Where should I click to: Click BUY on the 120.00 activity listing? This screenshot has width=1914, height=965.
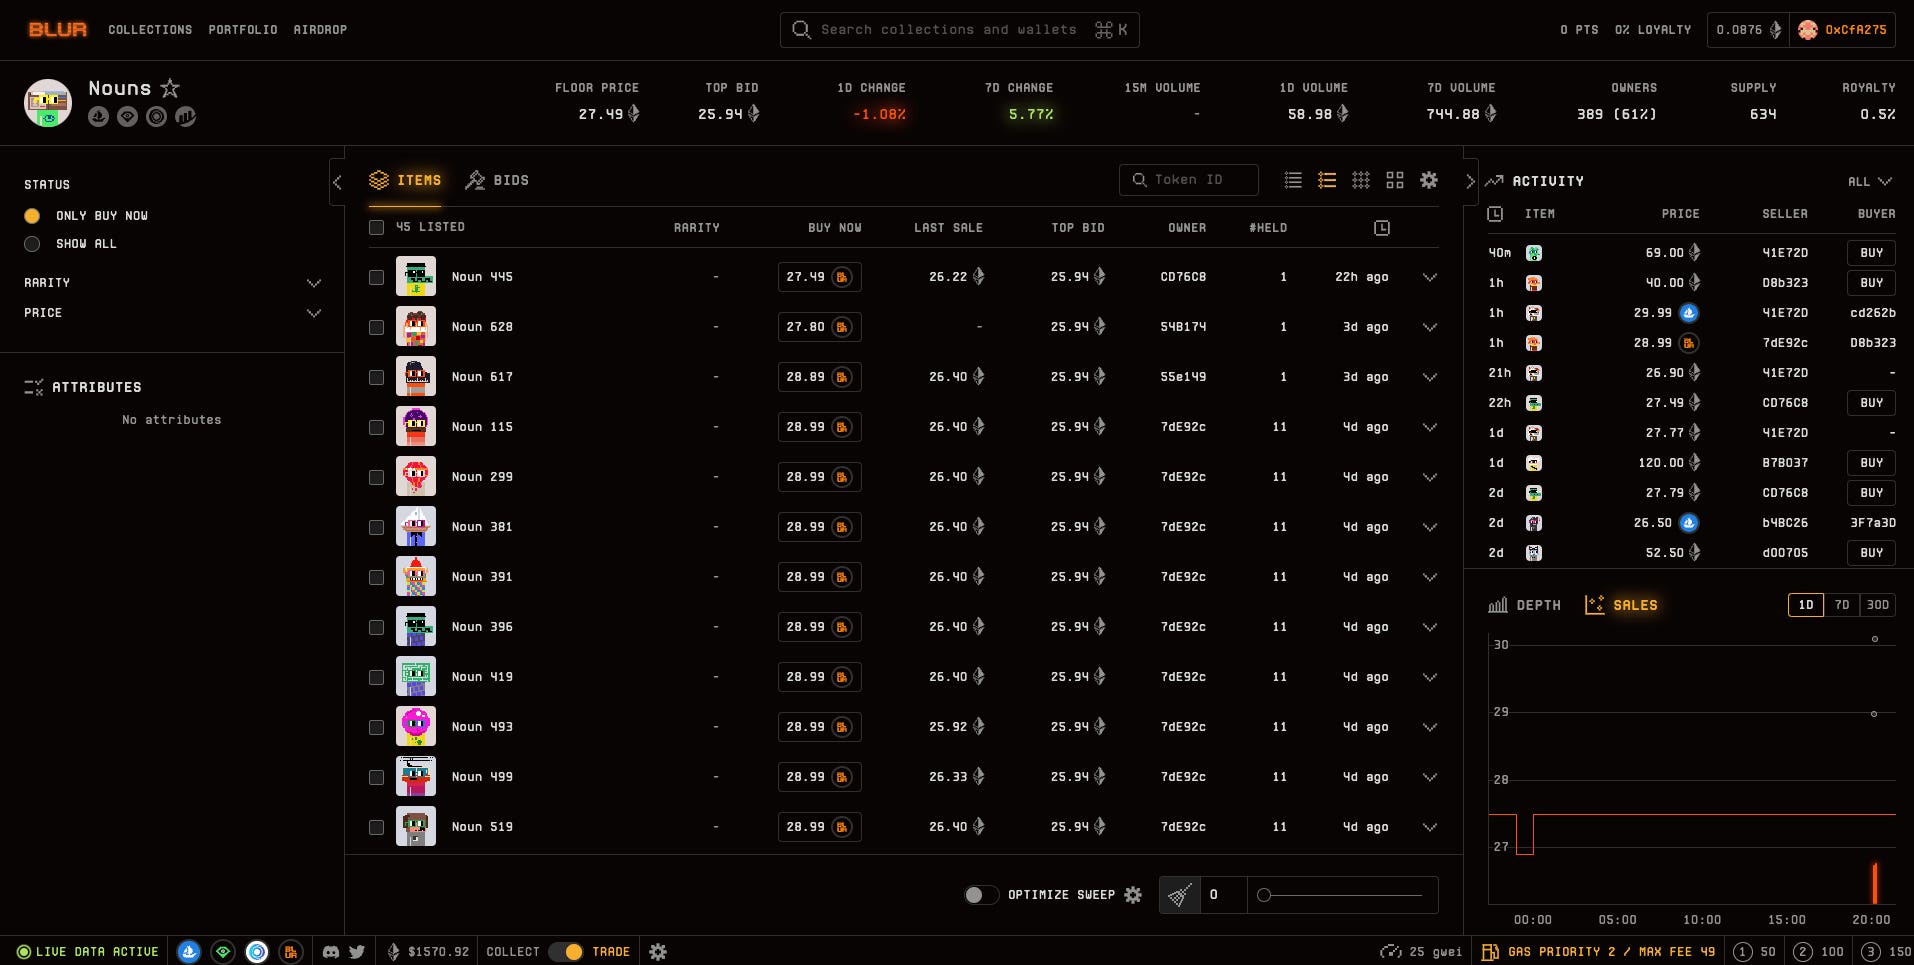point(1871,463)
